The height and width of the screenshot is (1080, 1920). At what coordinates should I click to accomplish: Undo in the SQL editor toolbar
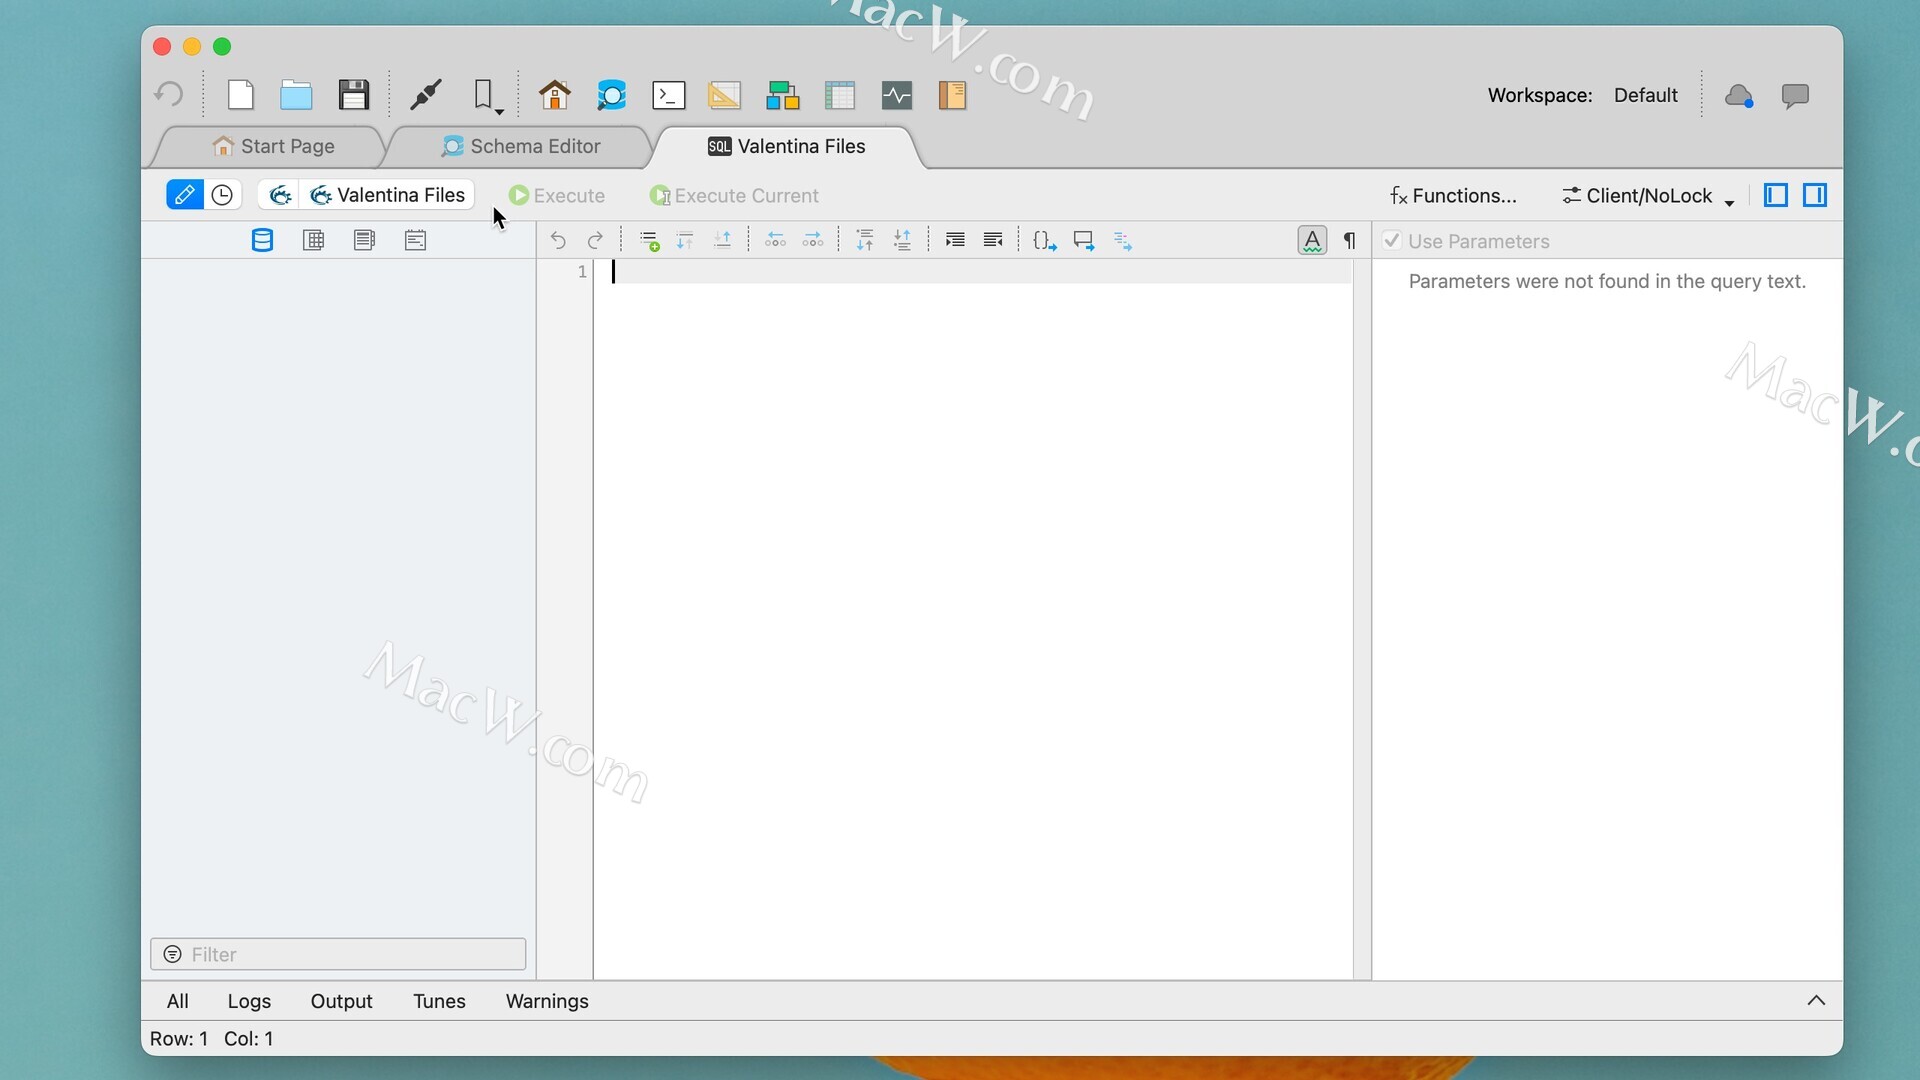558,240
